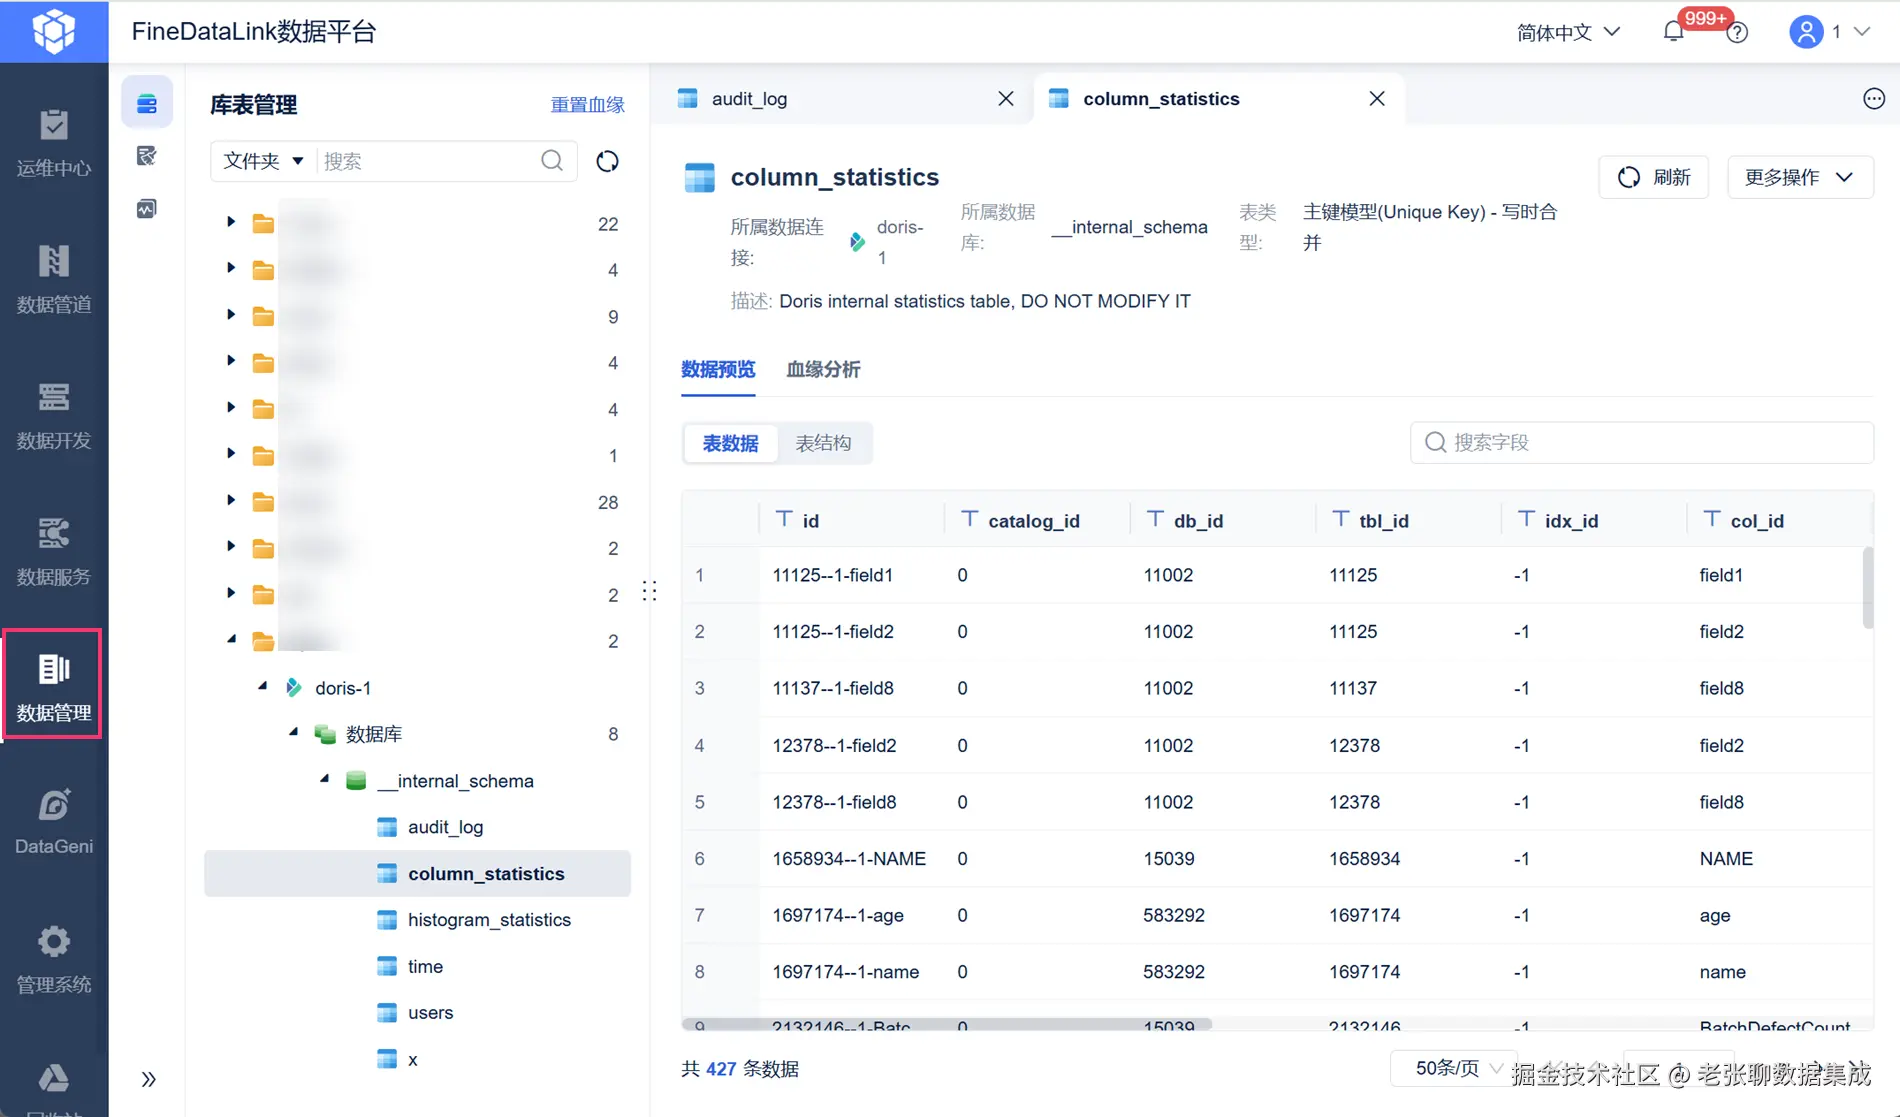Viewport: 1900px width, 1117px height.
Task: Switch to the 表数据 view
Action: [x=730, y=443]
